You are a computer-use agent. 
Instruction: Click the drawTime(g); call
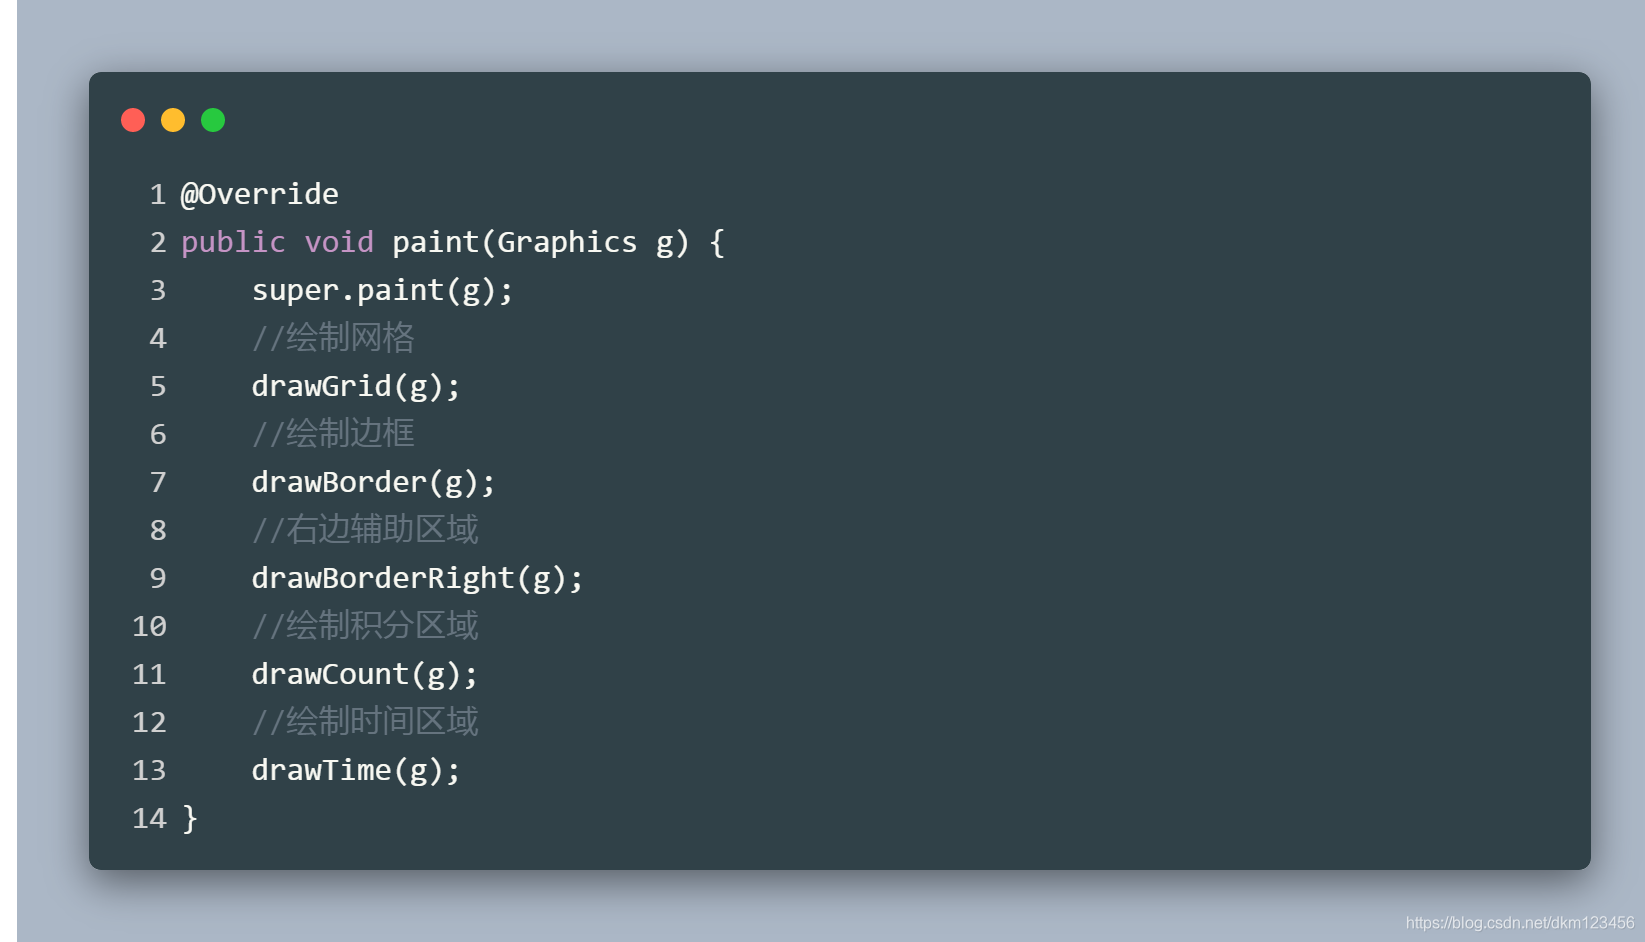click(356, 771)
